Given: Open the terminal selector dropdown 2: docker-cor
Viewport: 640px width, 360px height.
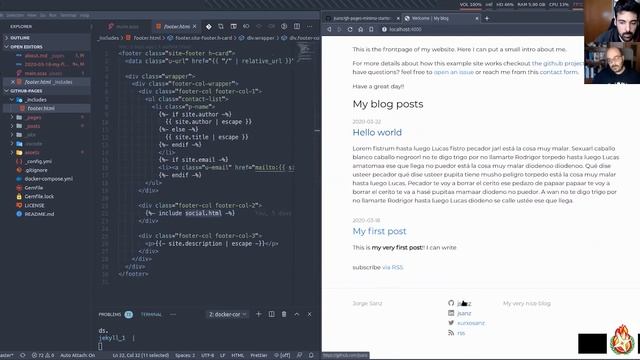Looking at the screenshot, I should (x=227, y=314).
